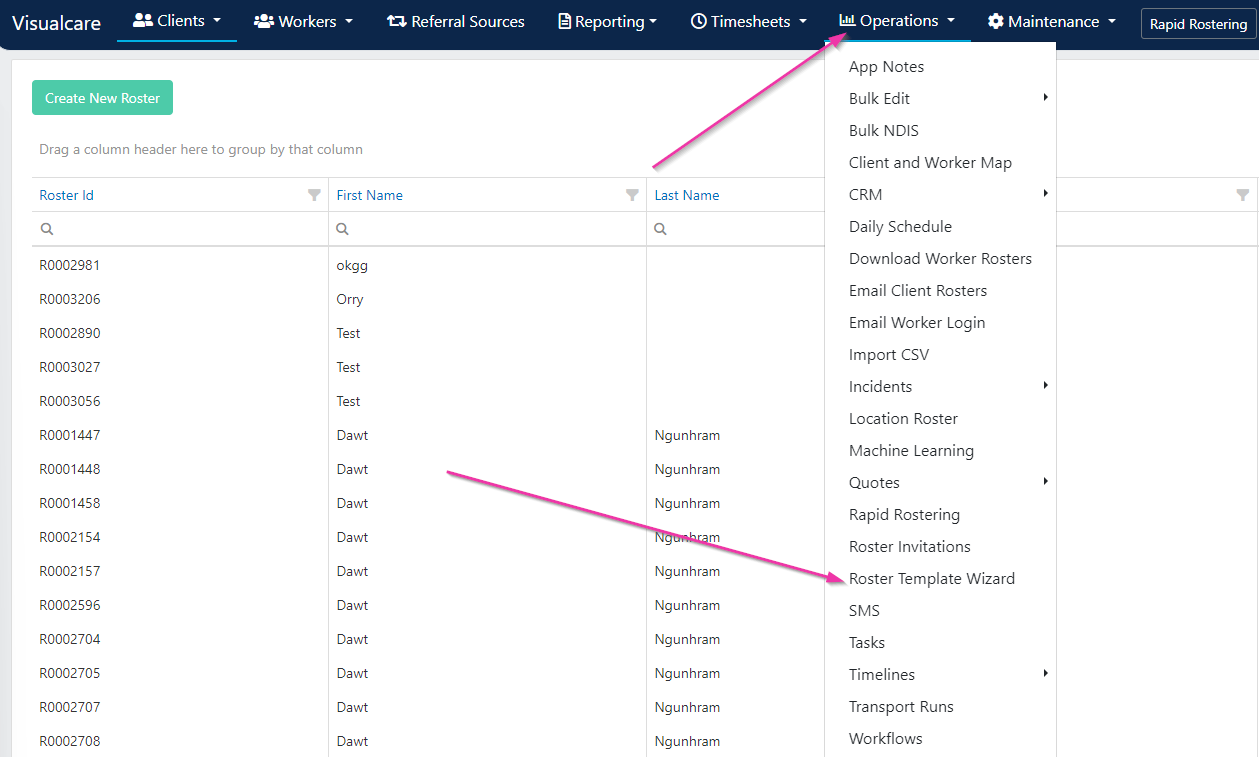
Task: Click roster id R0002704
Action: click(x=70, y=640)
